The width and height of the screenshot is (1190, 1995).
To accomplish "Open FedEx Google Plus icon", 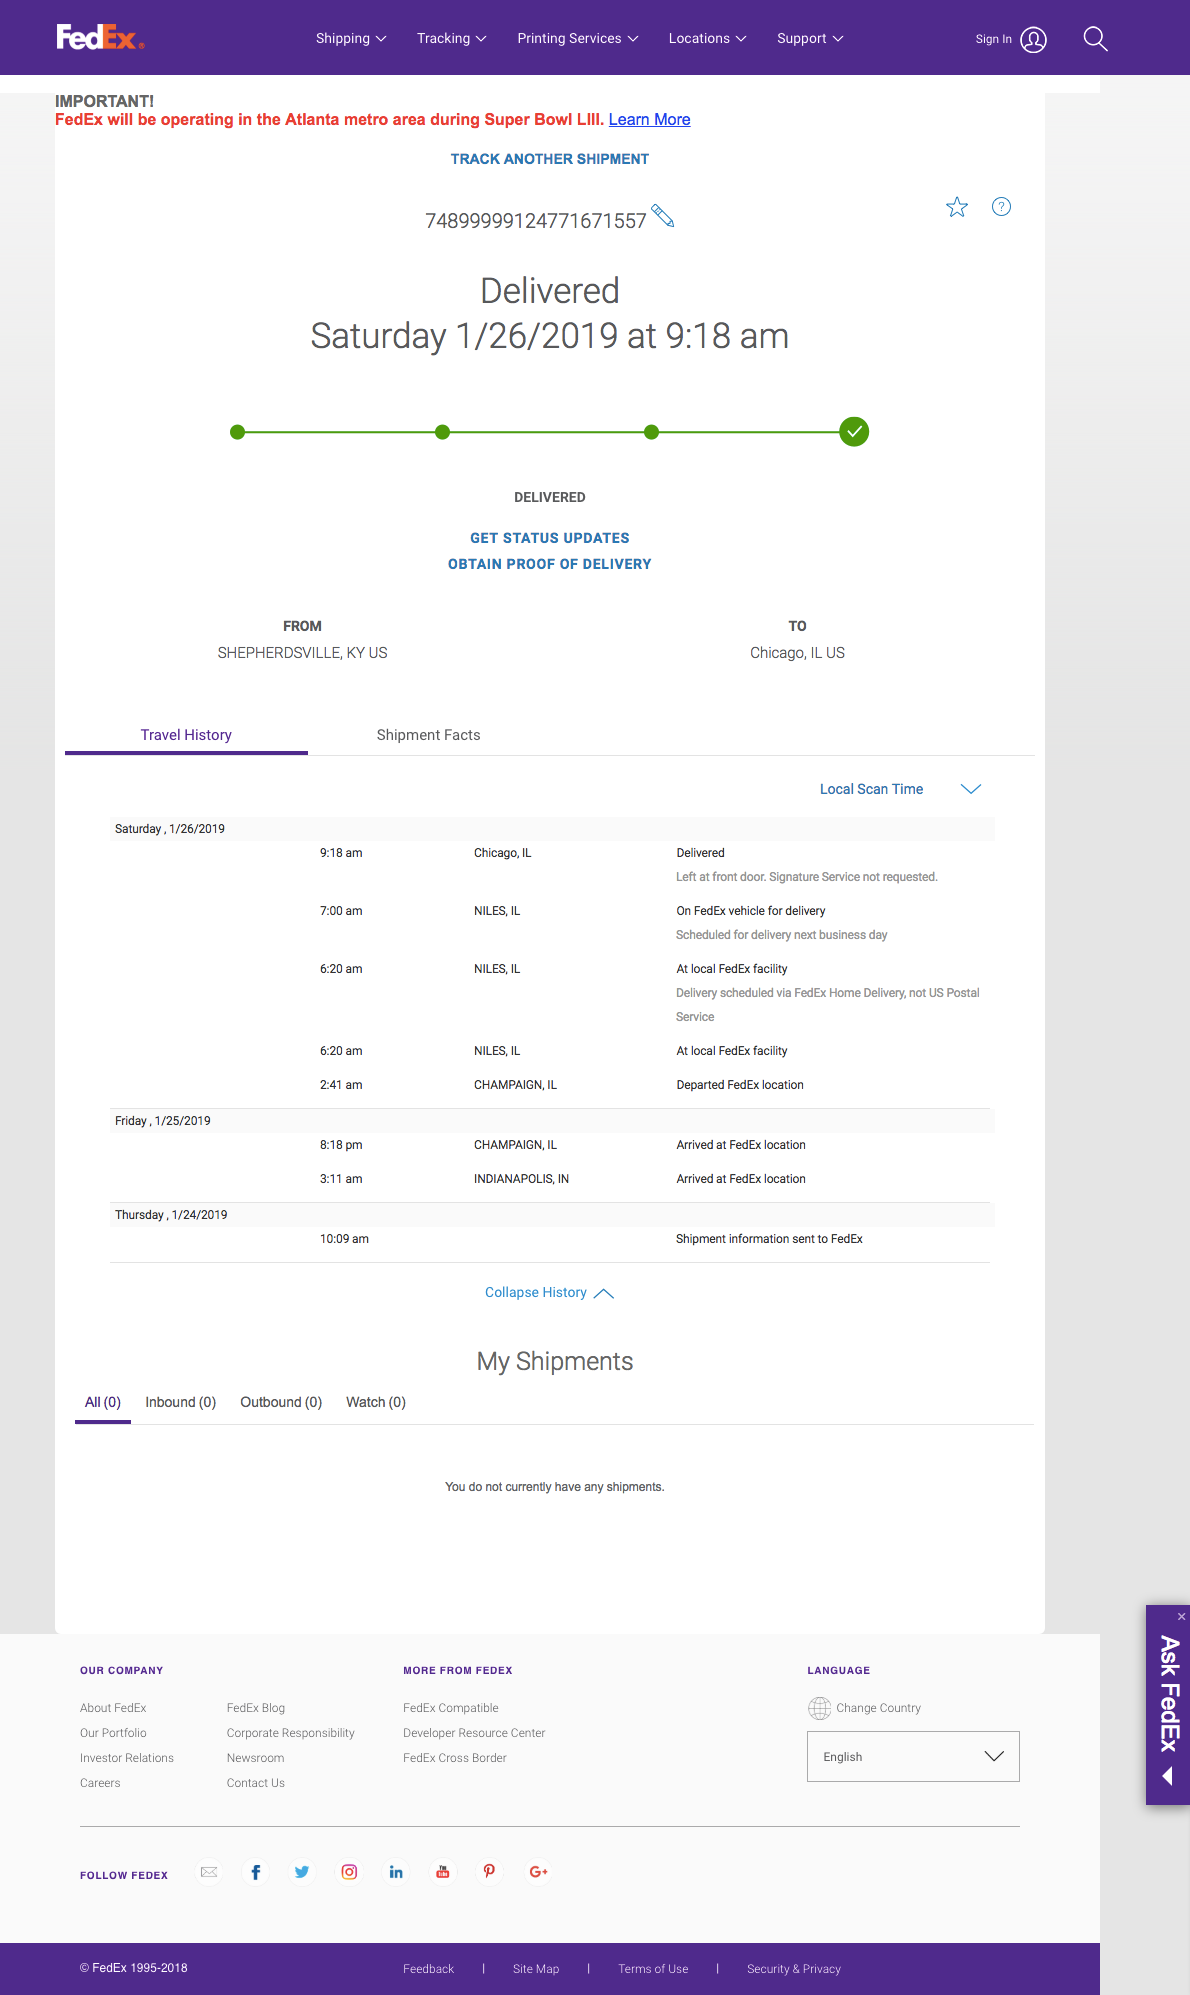I will point(538,1872).
